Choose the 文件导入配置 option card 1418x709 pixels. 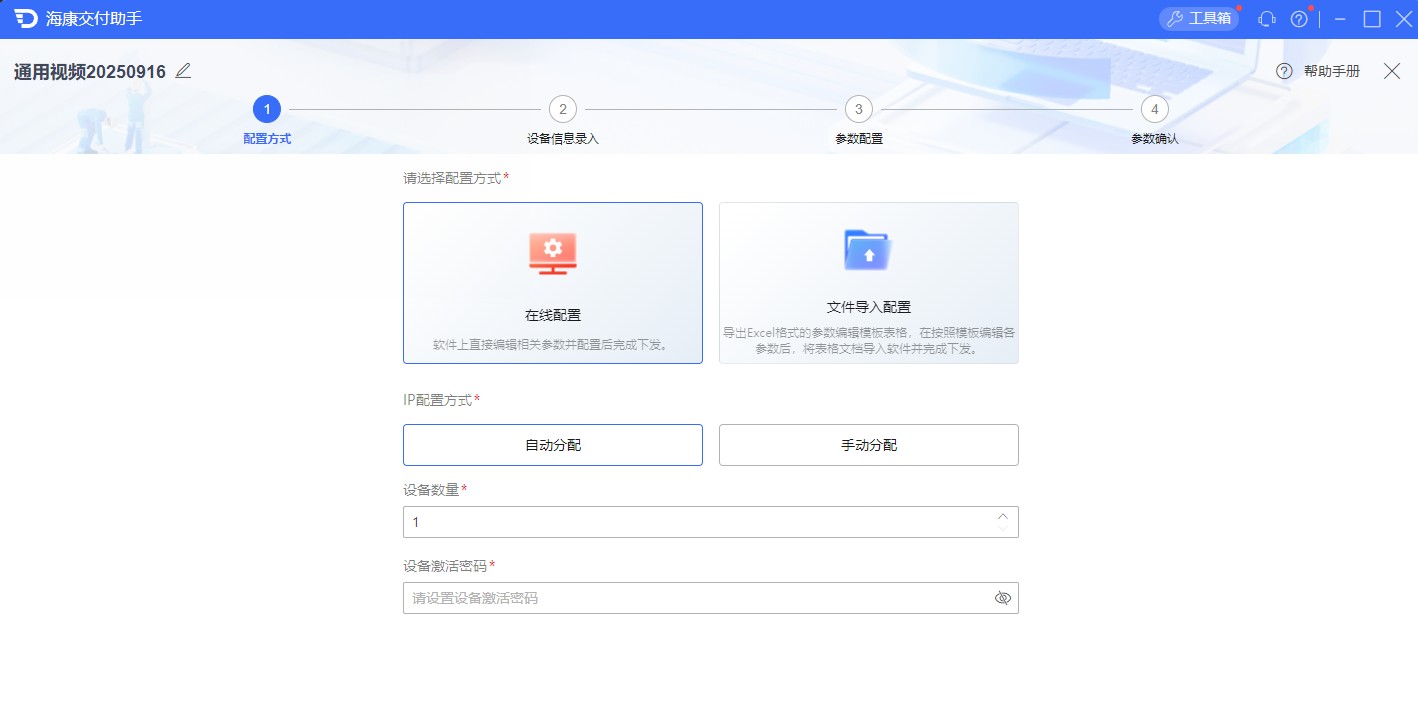(868, 283)
